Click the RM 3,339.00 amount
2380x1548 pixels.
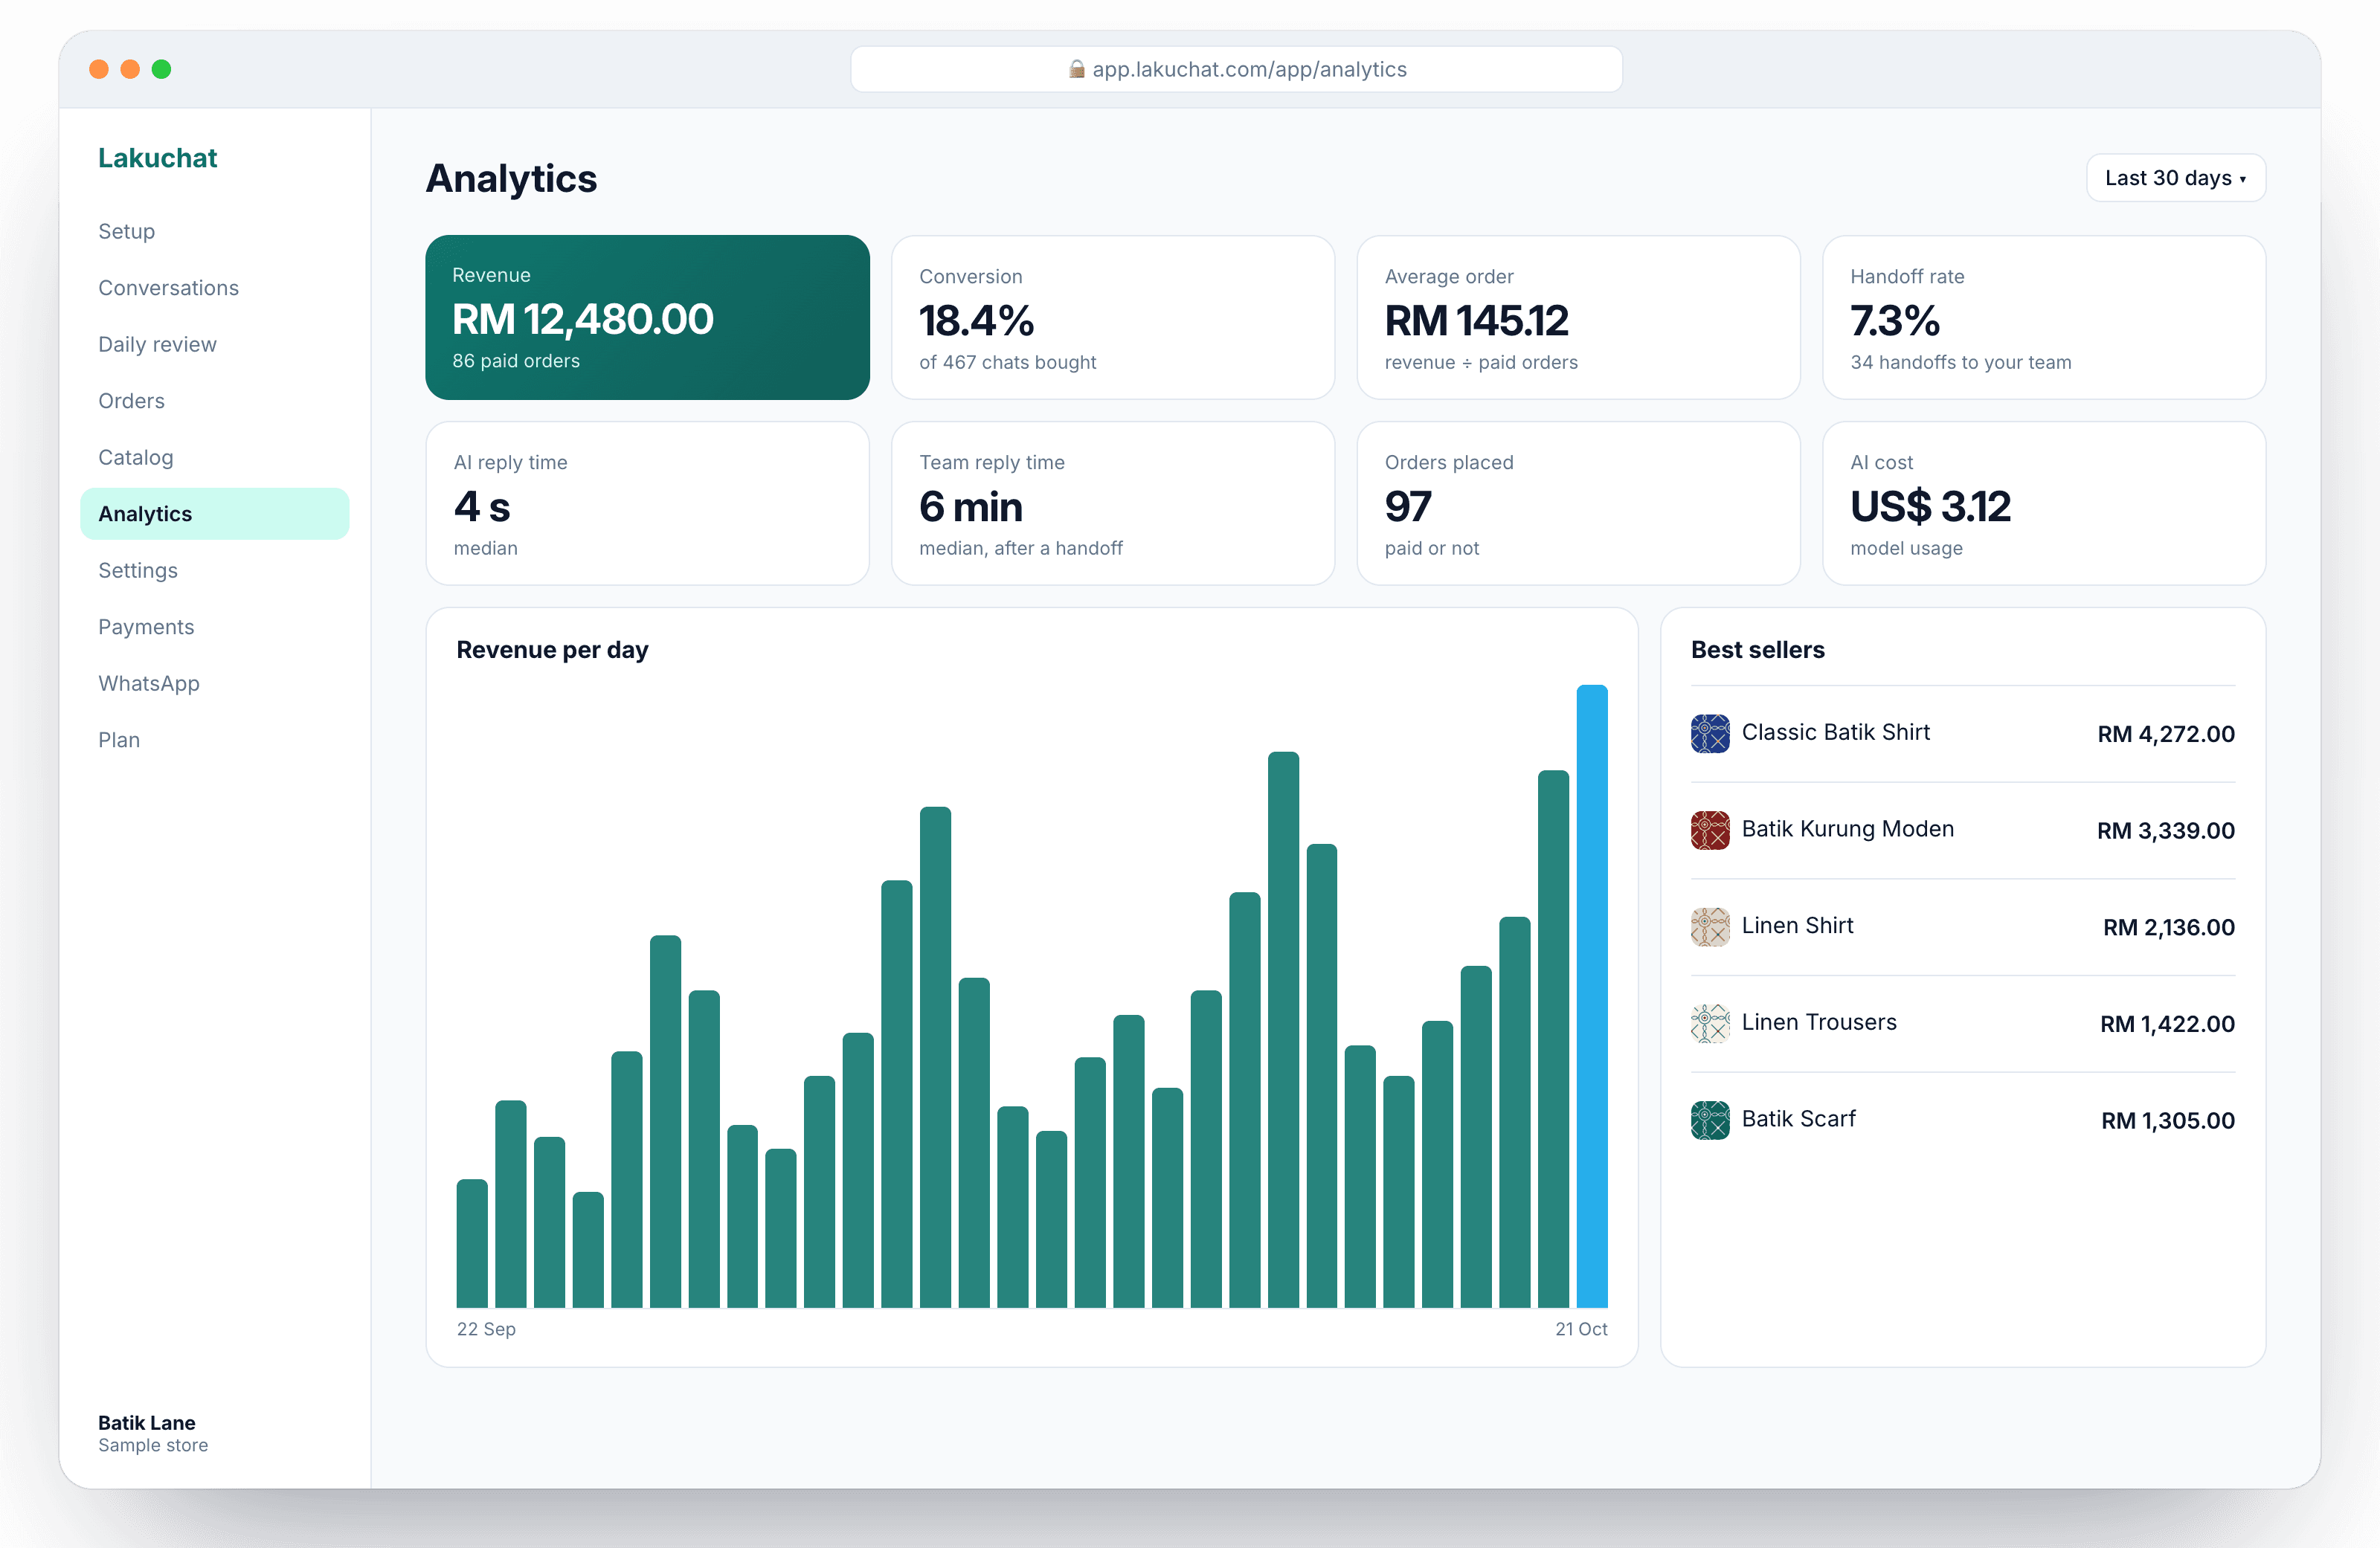click(2165, 831)
